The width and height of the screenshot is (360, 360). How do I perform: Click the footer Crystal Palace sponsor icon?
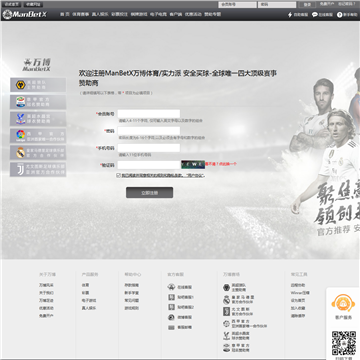coord(227,336)
